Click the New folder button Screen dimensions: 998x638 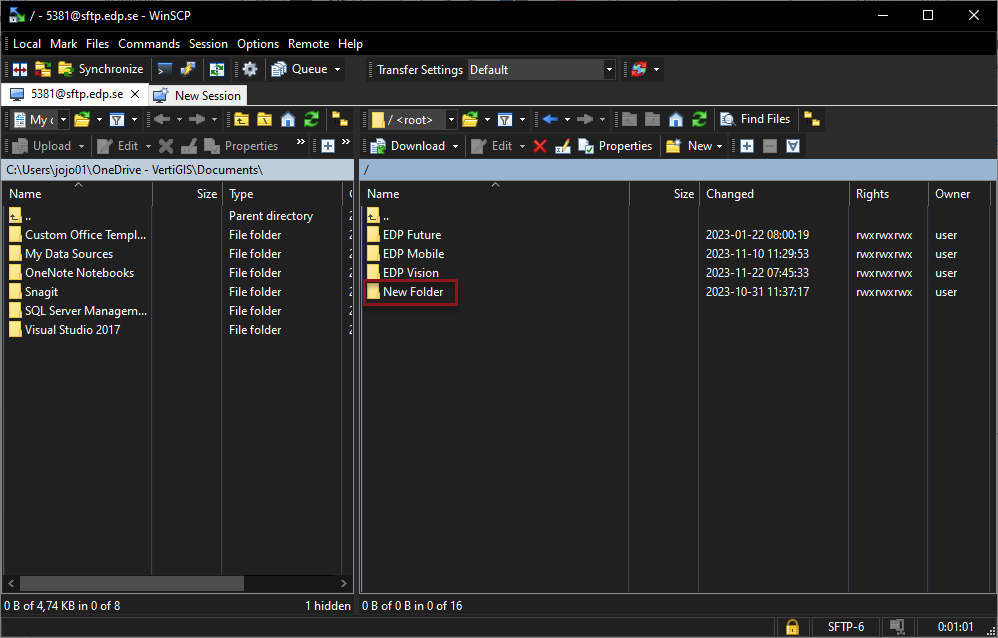pyautogui.click(x=689, y=146)
